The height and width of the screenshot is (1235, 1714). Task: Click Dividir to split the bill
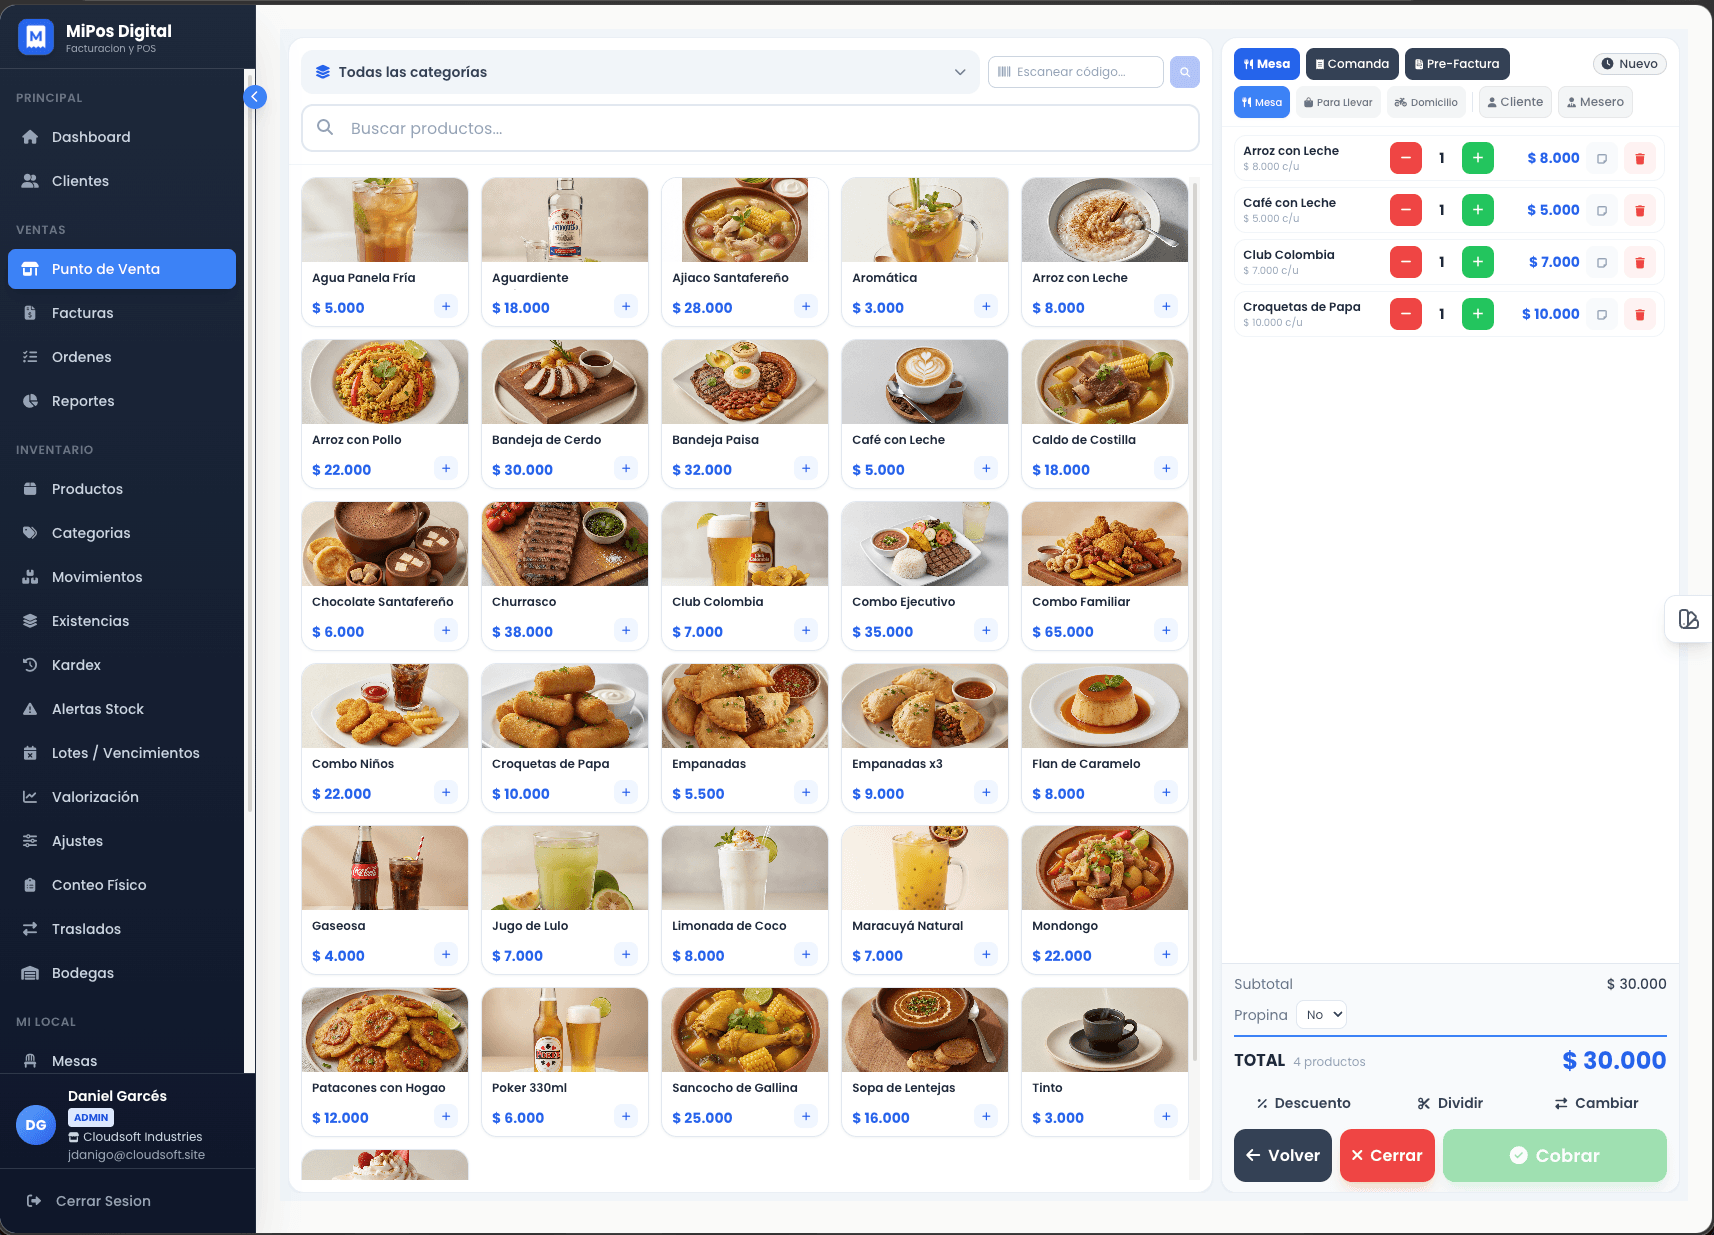coord(1450,1103)
